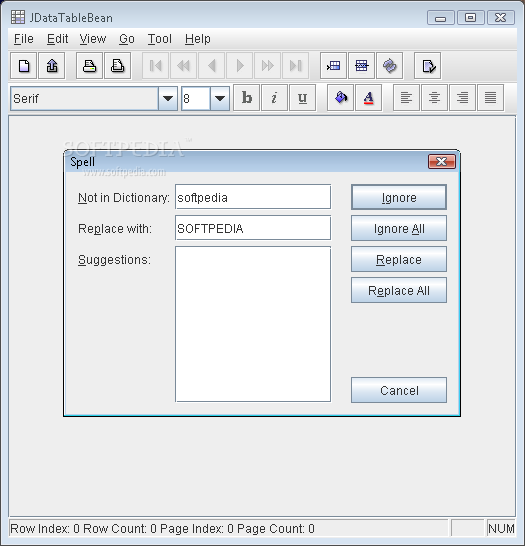
Task: Toggle italic formatting
Action: [274, 98]
